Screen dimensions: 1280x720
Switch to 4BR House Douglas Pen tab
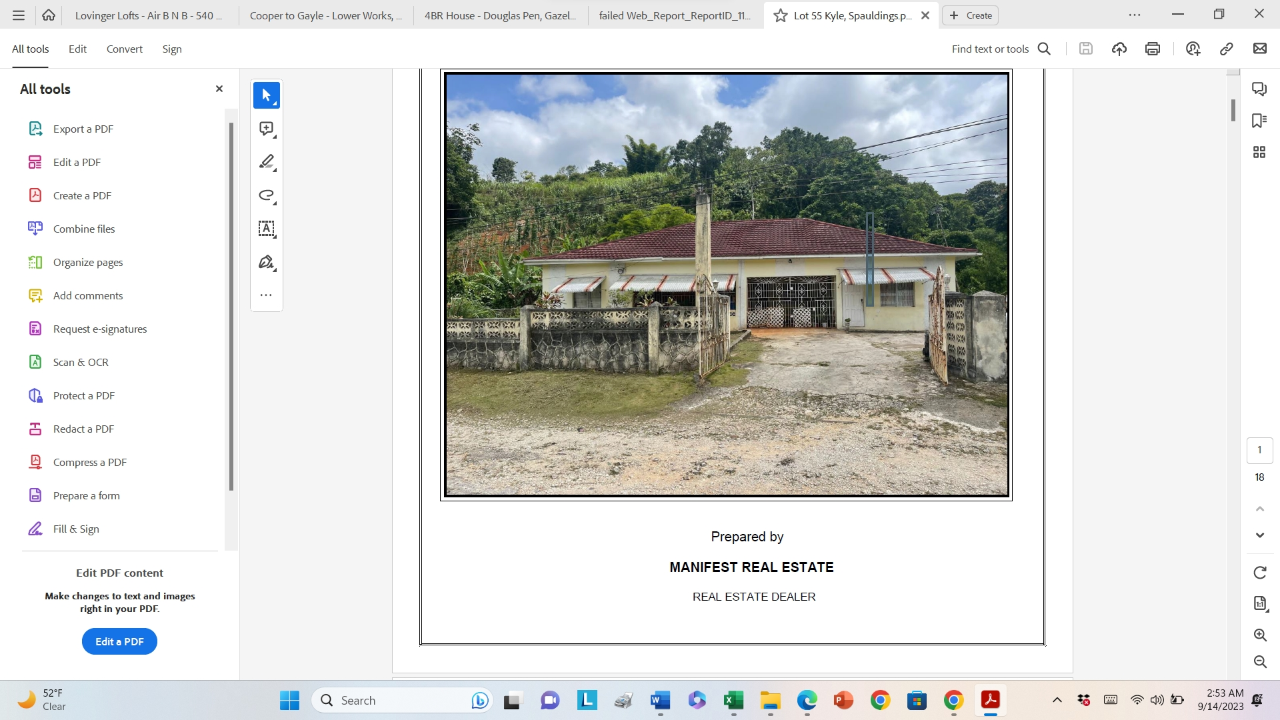pyautogui.click(x=500, y=15)
